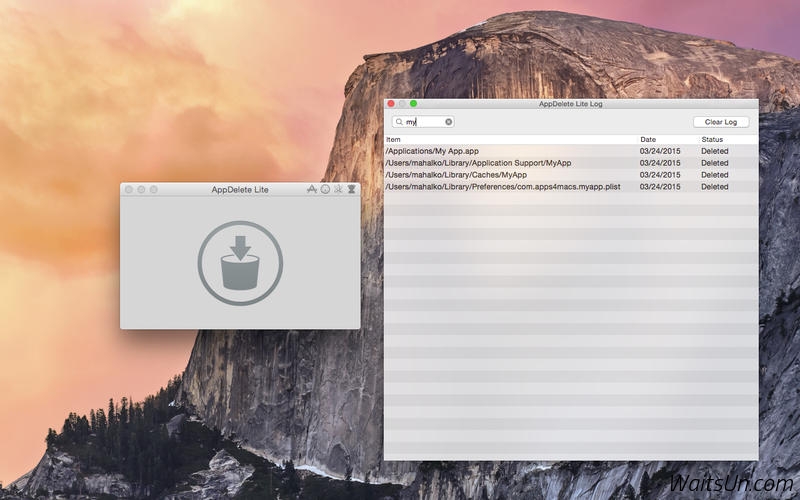Select the '/Library/Caches/MyApp' log row

tap(571, 174)
